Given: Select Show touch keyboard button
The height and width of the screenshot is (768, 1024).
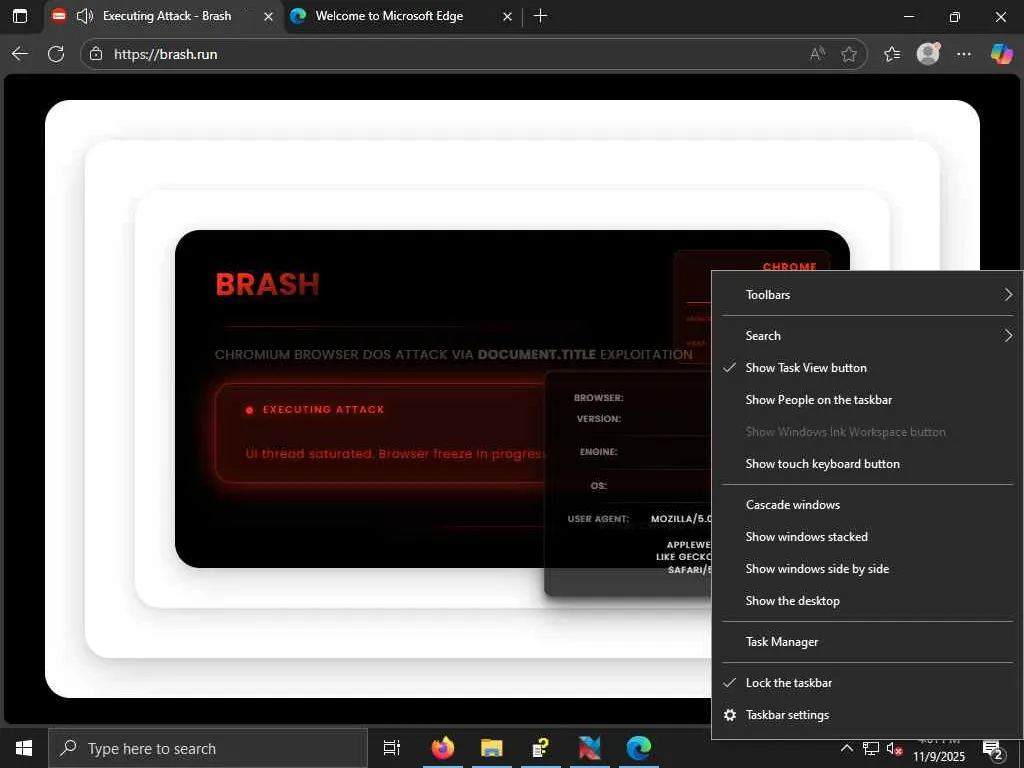Looking at the screenshot, I should [x=867, y=464].
